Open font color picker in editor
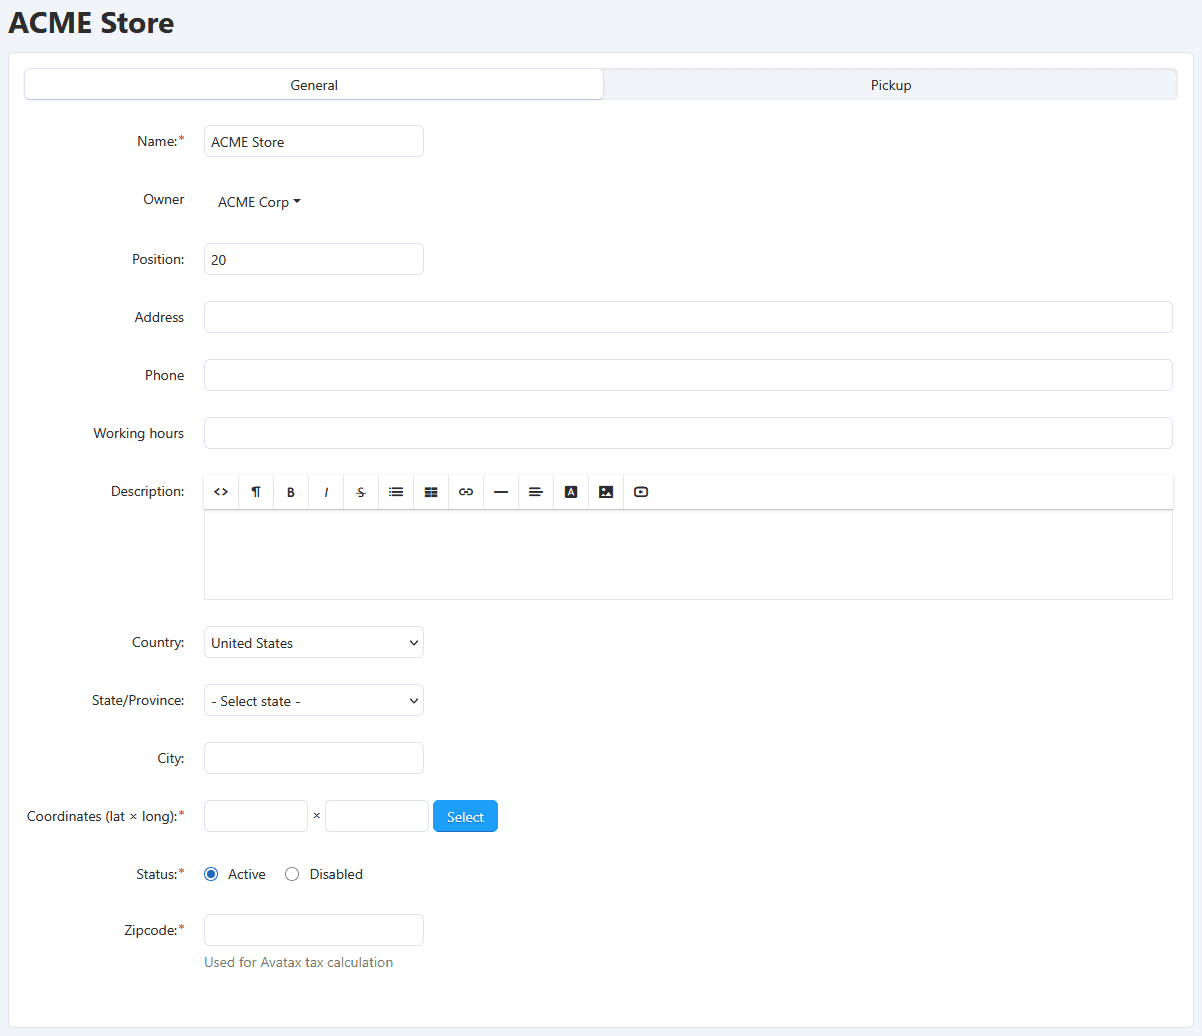Image resolution: width=1202 pixels, height=1036 pixels. 571,492
